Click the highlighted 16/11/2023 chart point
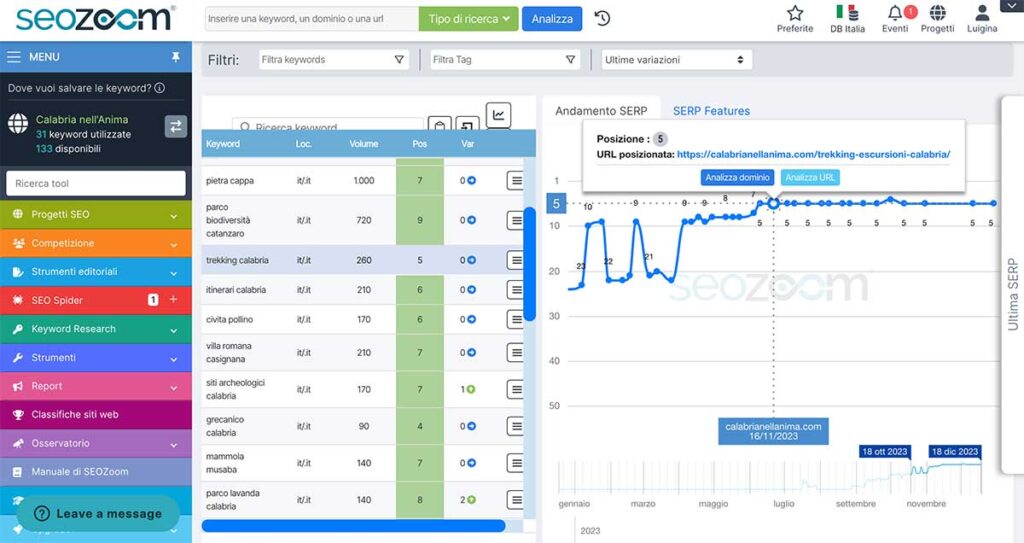This screenshot has height=543, width=1024. tap(774, 203)
